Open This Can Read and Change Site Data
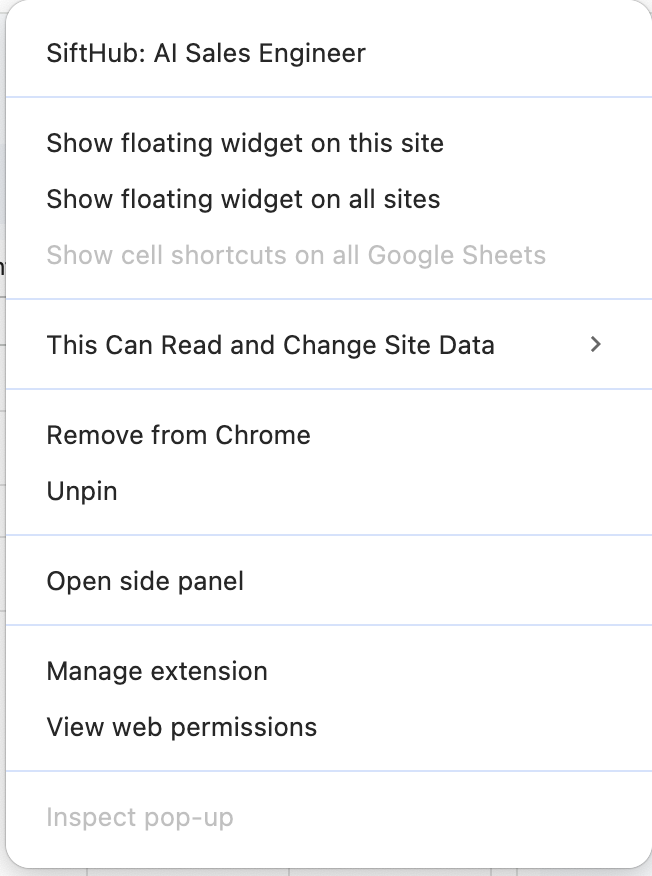 click(x=270, y=345)
